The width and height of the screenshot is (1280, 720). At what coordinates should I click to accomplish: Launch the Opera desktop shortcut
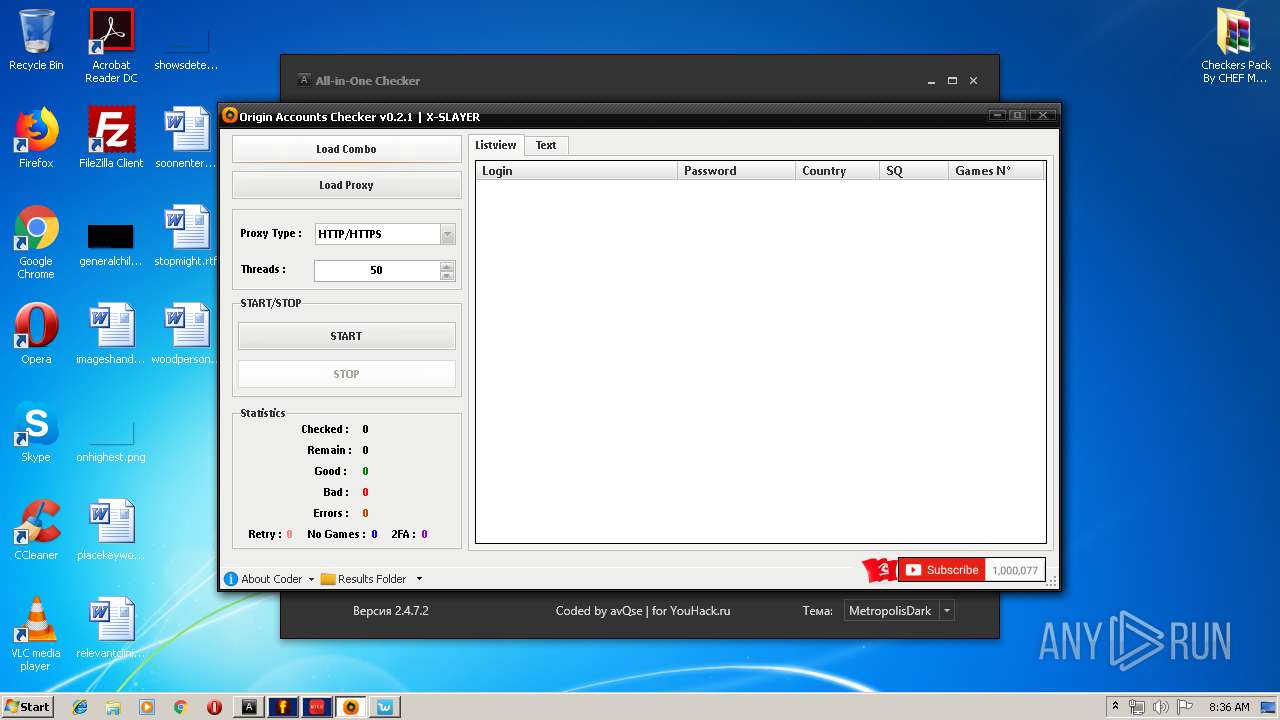click(x=36, y=334)
